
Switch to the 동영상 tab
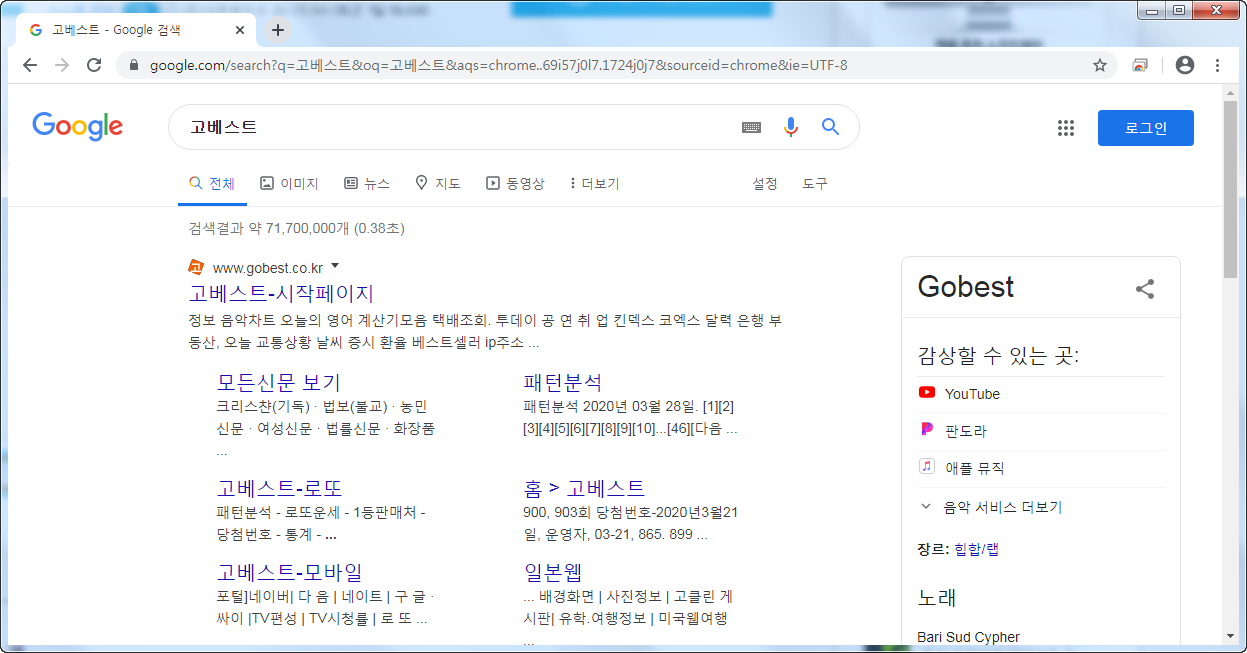(515, 184)
